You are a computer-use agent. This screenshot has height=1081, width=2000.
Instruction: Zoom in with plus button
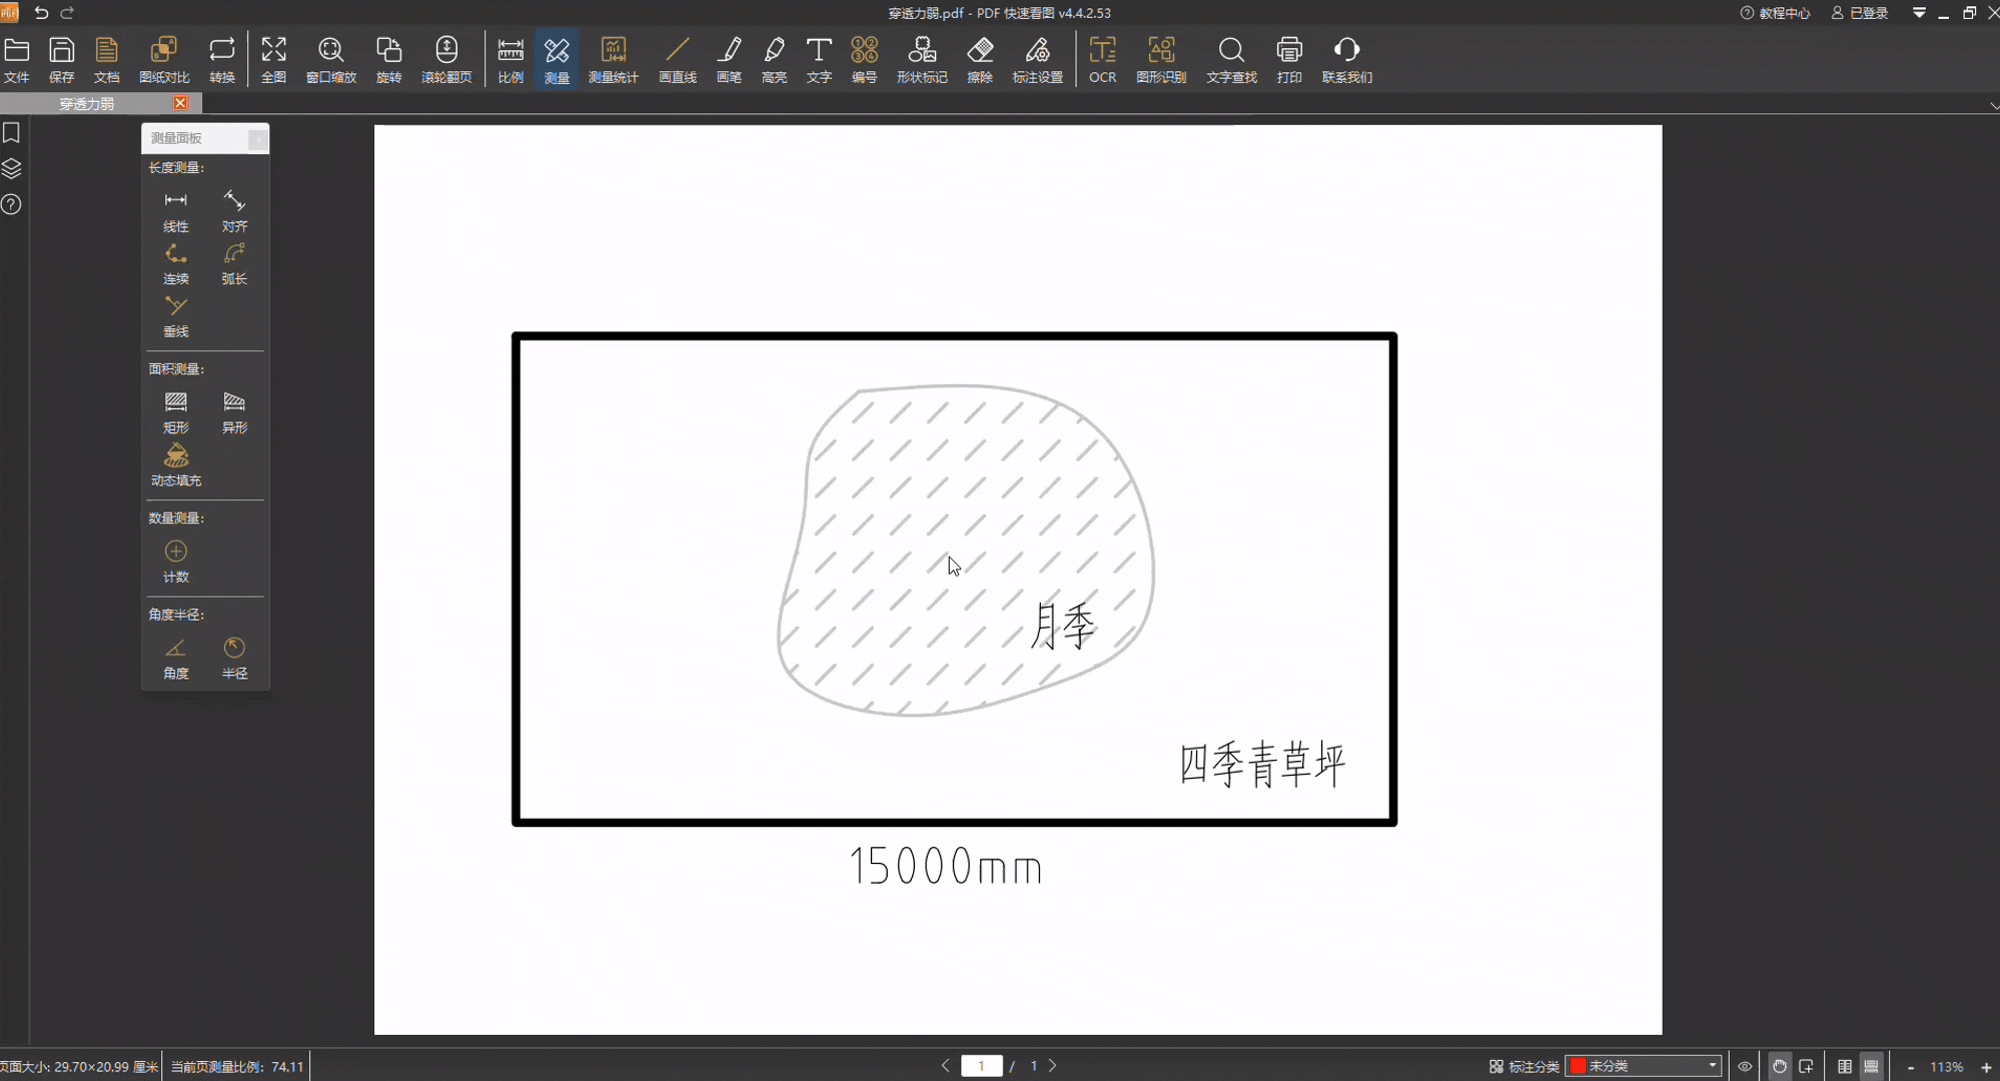point(1986,1068)
